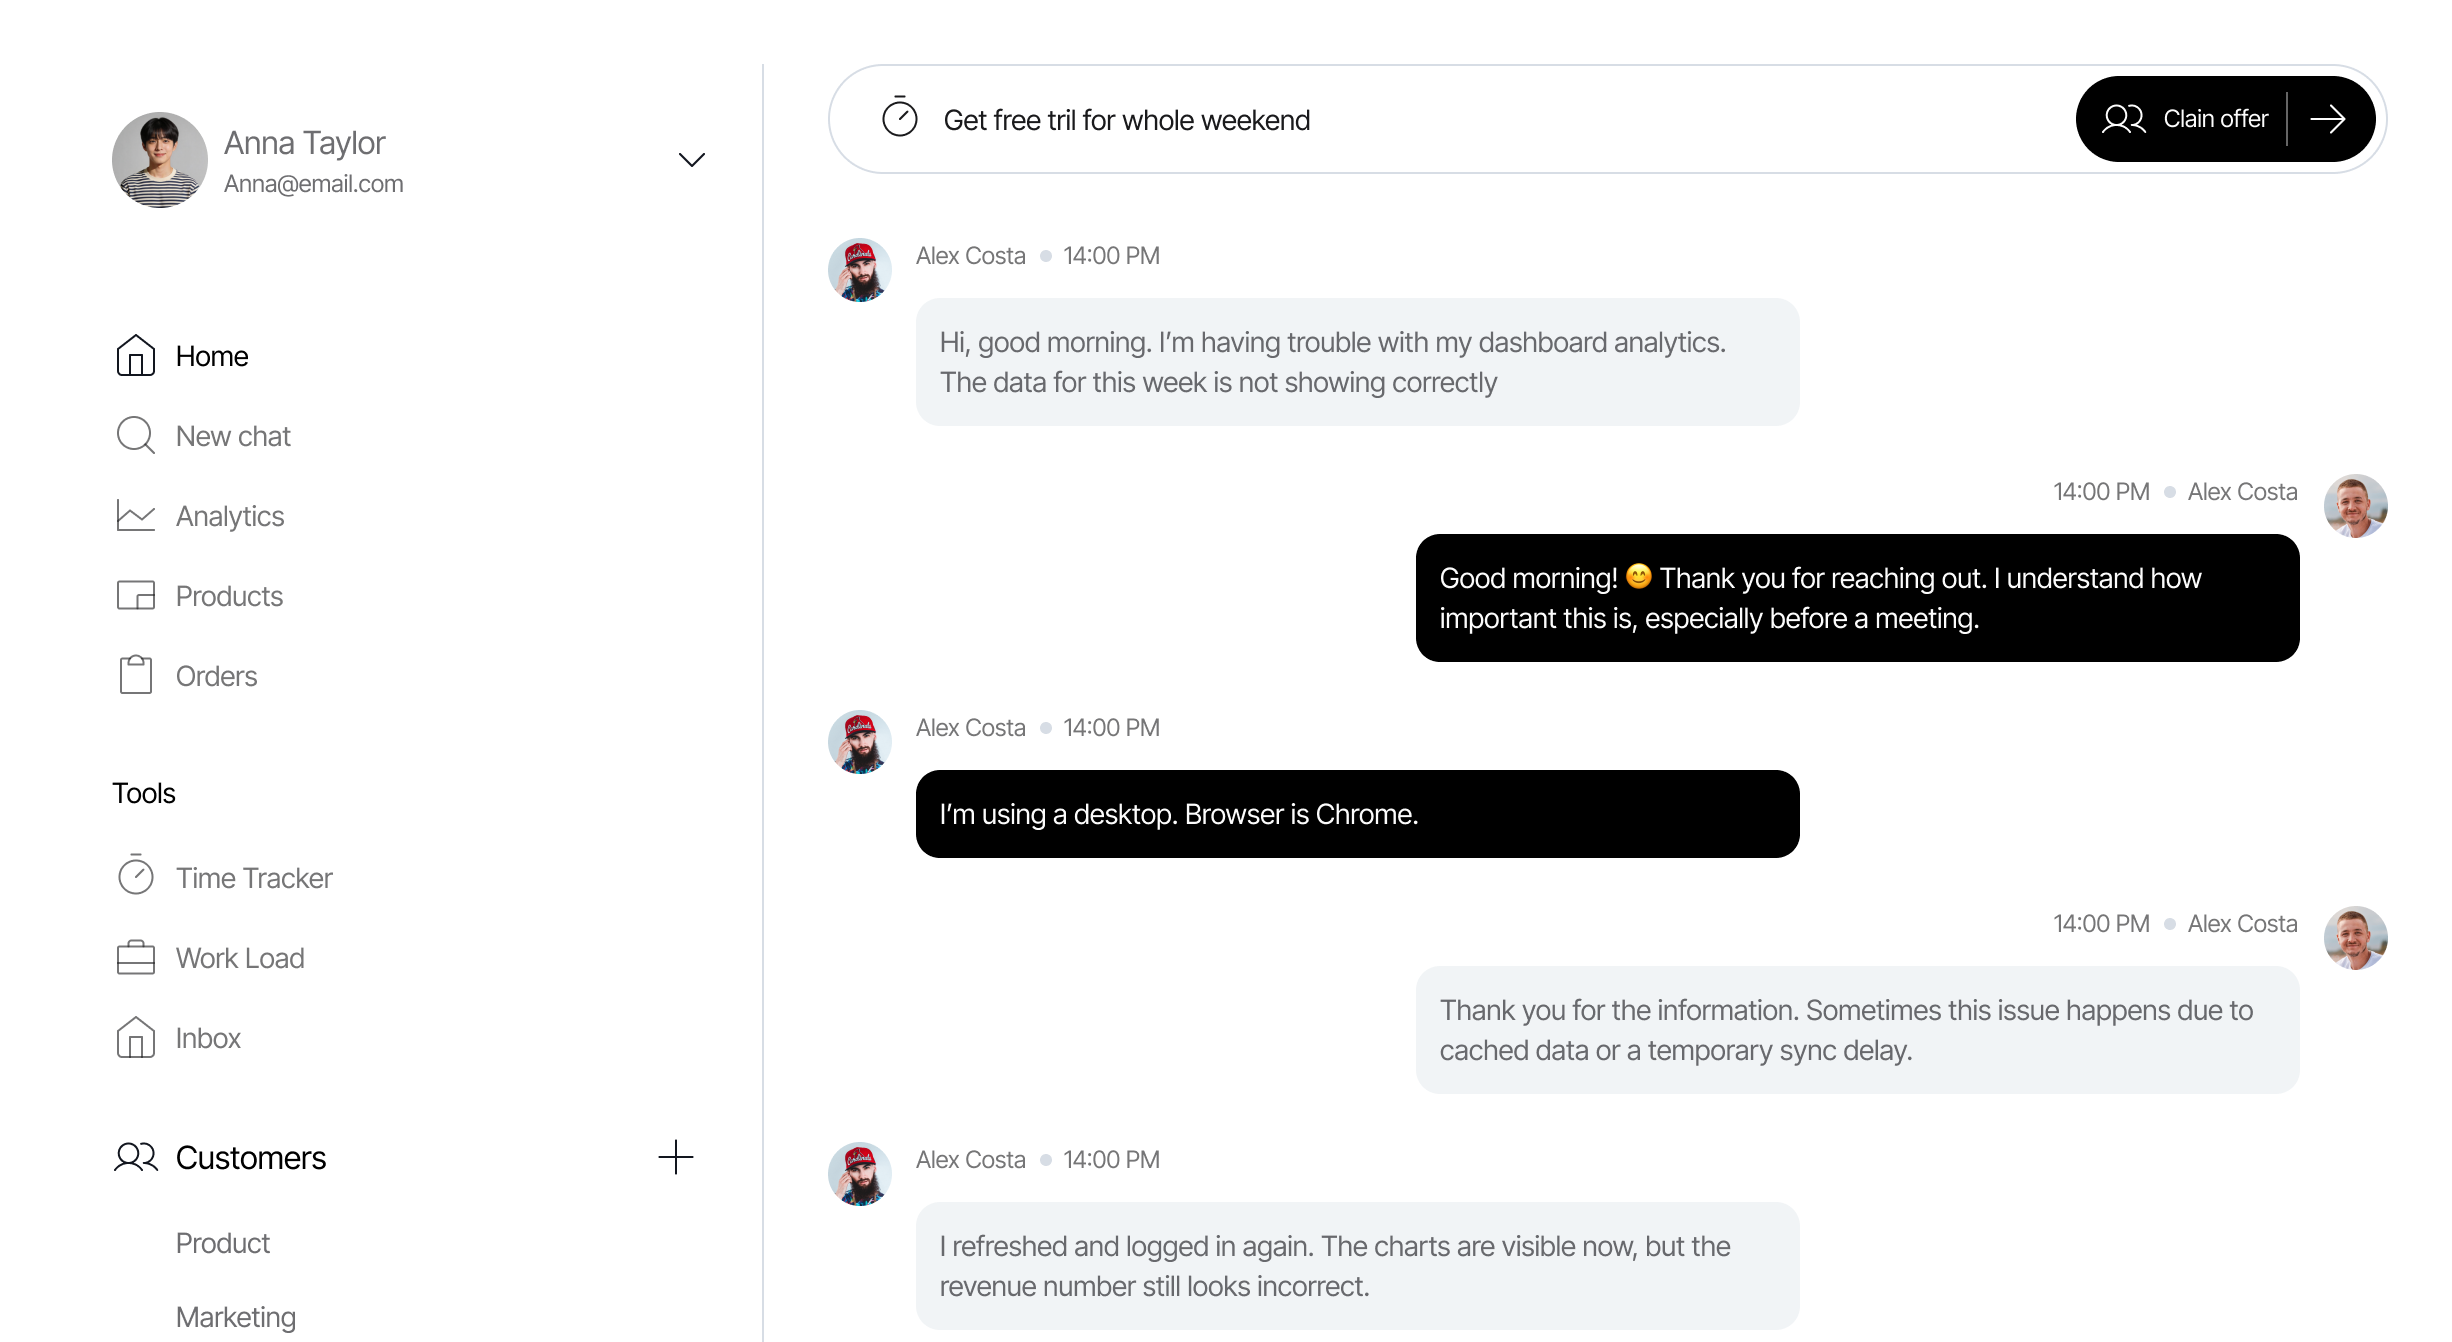Viewport: 2452px width, 1342px height.
Task: Click the arrow on the offer button
Action: tap(2328, 119)
